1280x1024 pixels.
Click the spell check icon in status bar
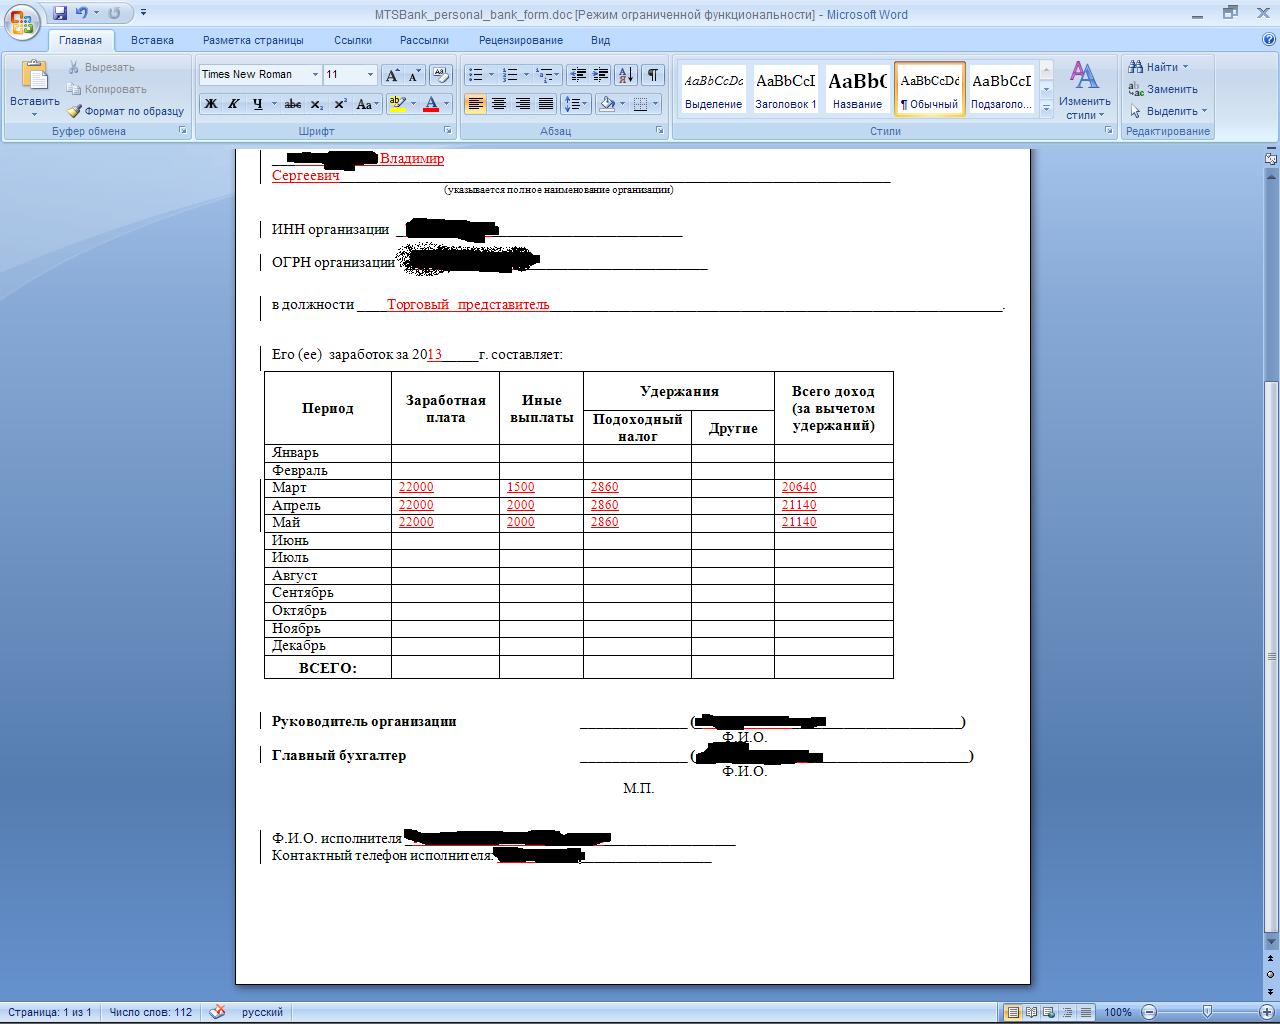(218, 1012)
